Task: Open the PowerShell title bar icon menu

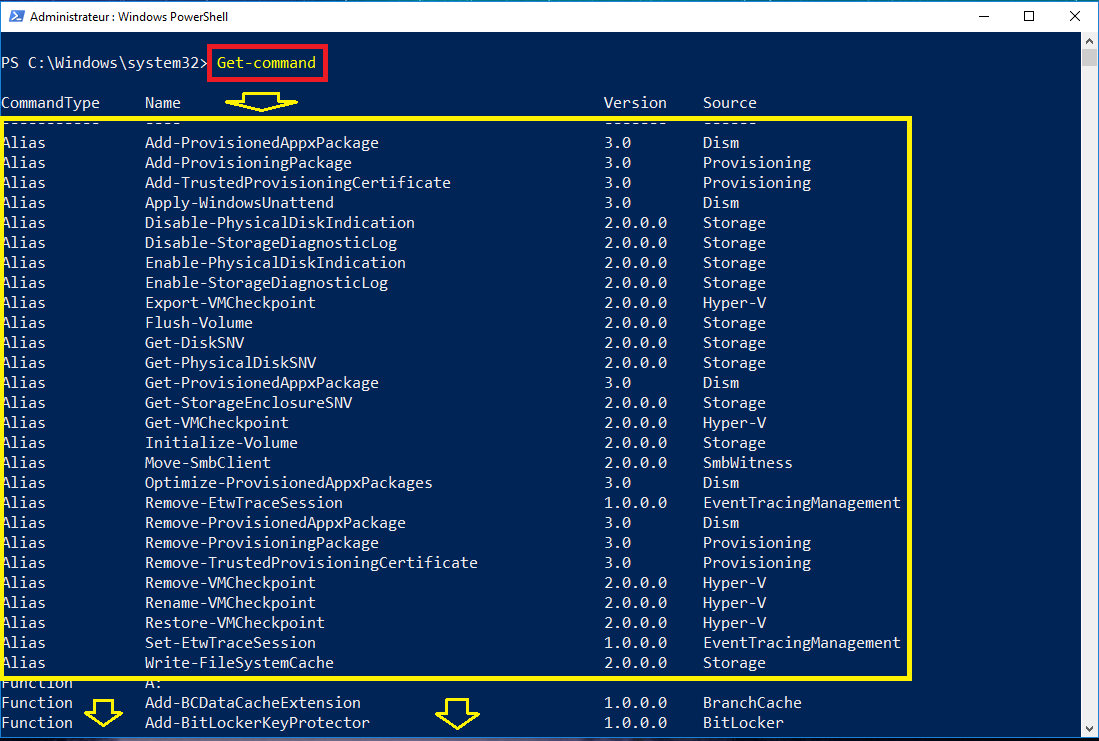Action: [x=14, y=16]
